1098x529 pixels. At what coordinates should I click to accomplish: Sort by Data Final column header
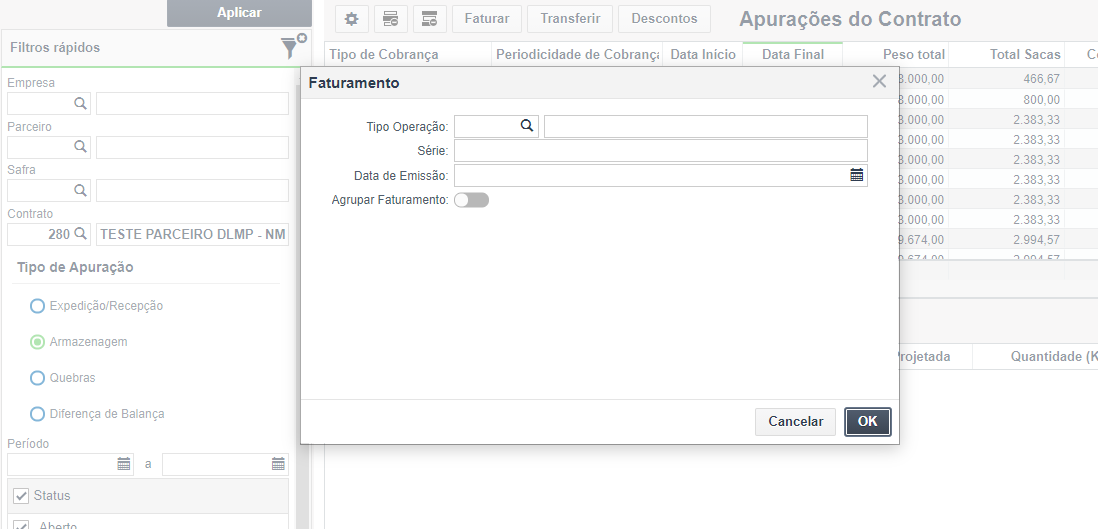point(793,54)
